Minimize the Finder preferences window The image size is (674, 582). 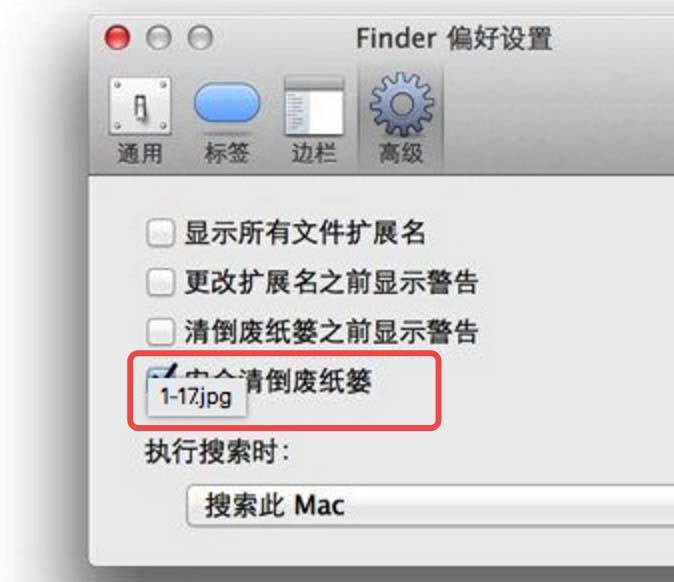[x=159, y=37]
